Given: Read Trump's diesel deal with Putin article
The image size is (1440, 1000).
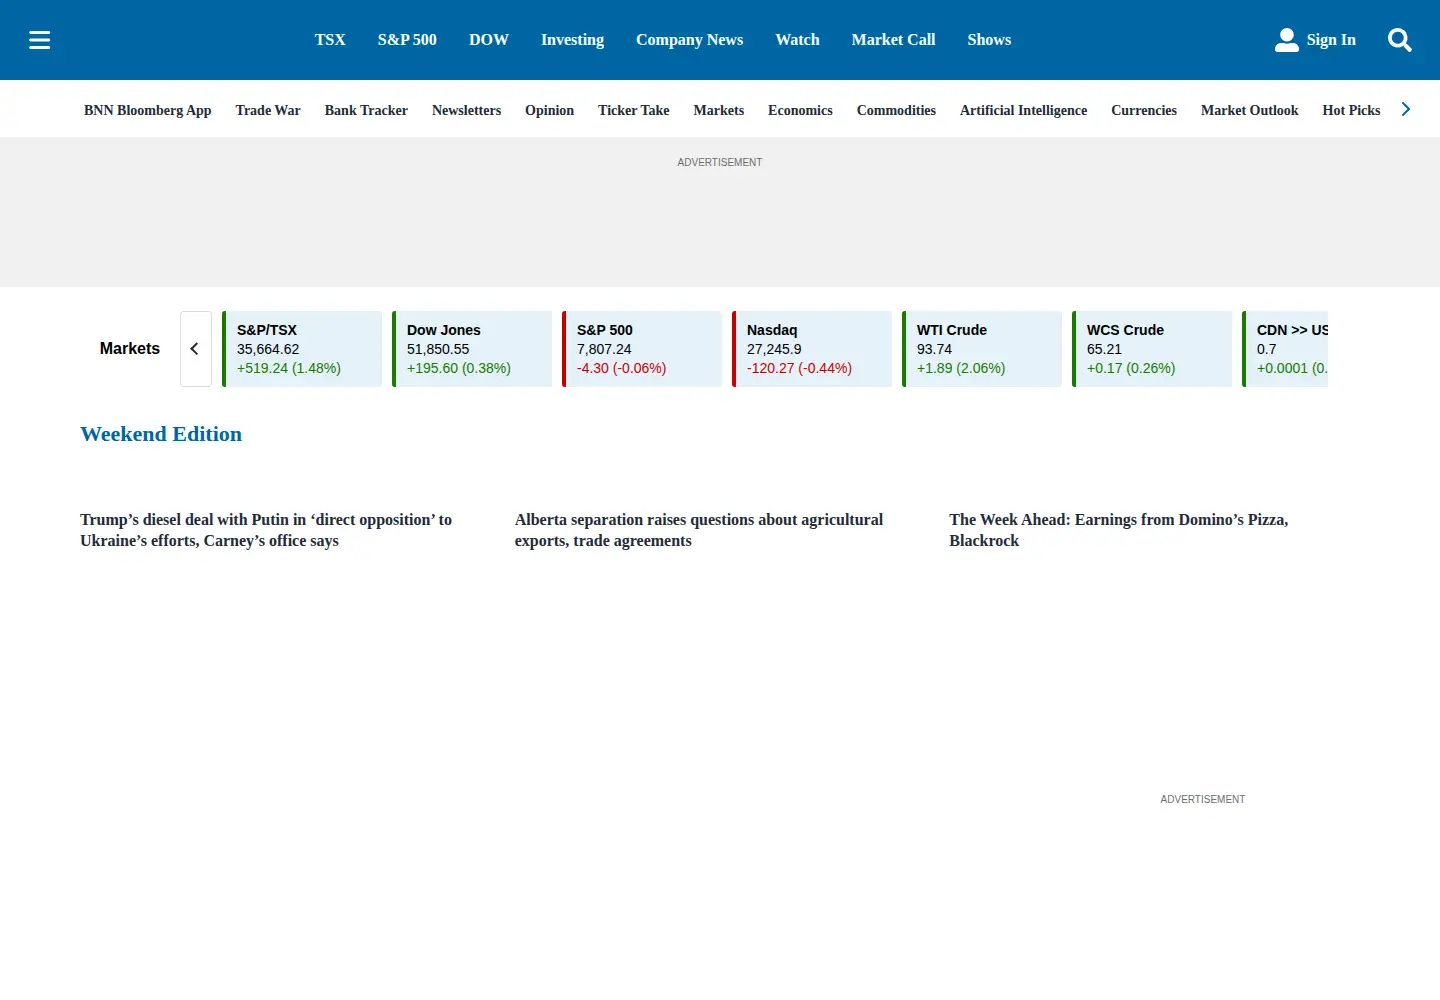Looking at the screenshot, I should pyautogui.click(x=266, y=530).
